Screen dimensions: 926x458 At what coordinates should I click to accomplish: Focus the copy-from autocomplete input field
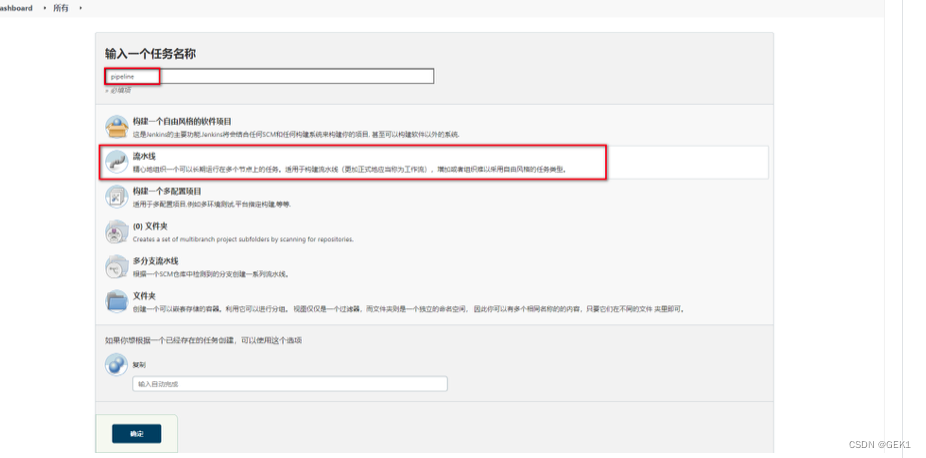pos(290,384)
